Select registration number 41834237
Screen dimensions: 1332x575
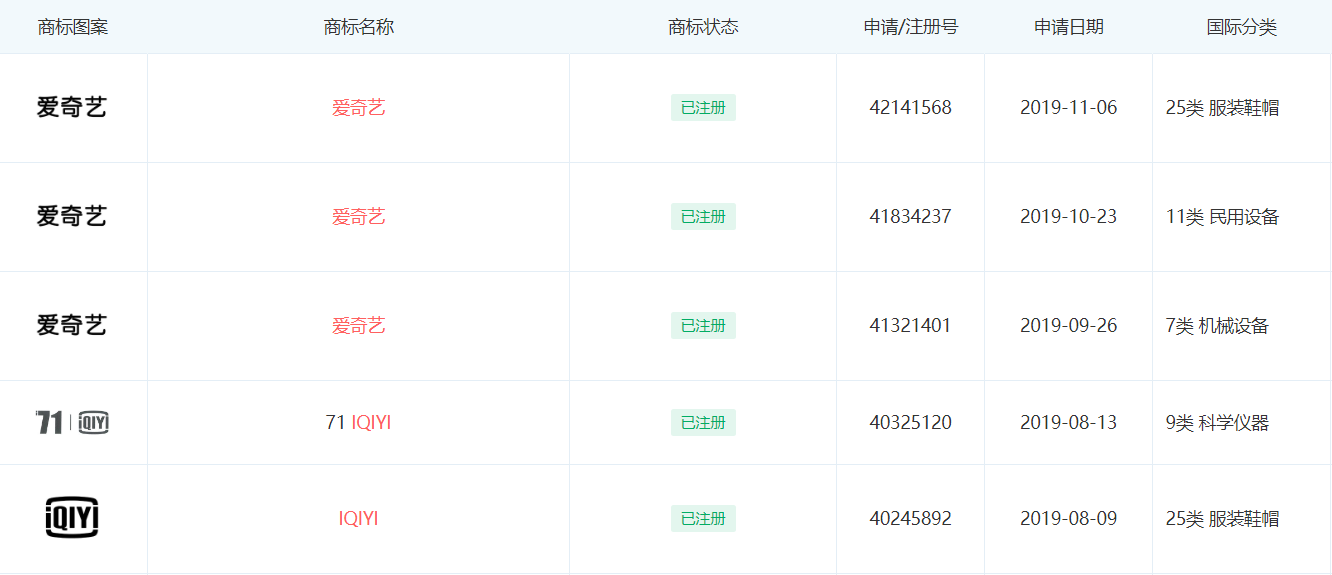tap(911, 217)
